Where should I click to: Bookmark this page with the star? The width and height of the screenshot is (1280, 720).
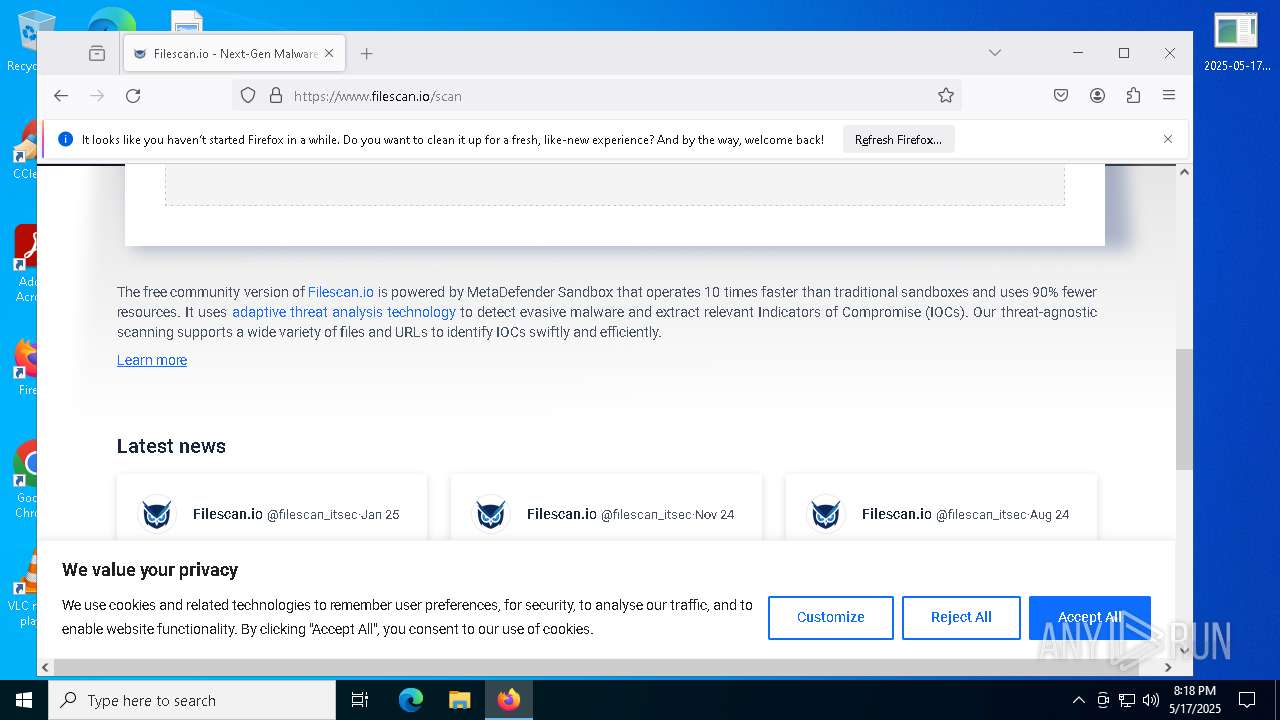945,96
